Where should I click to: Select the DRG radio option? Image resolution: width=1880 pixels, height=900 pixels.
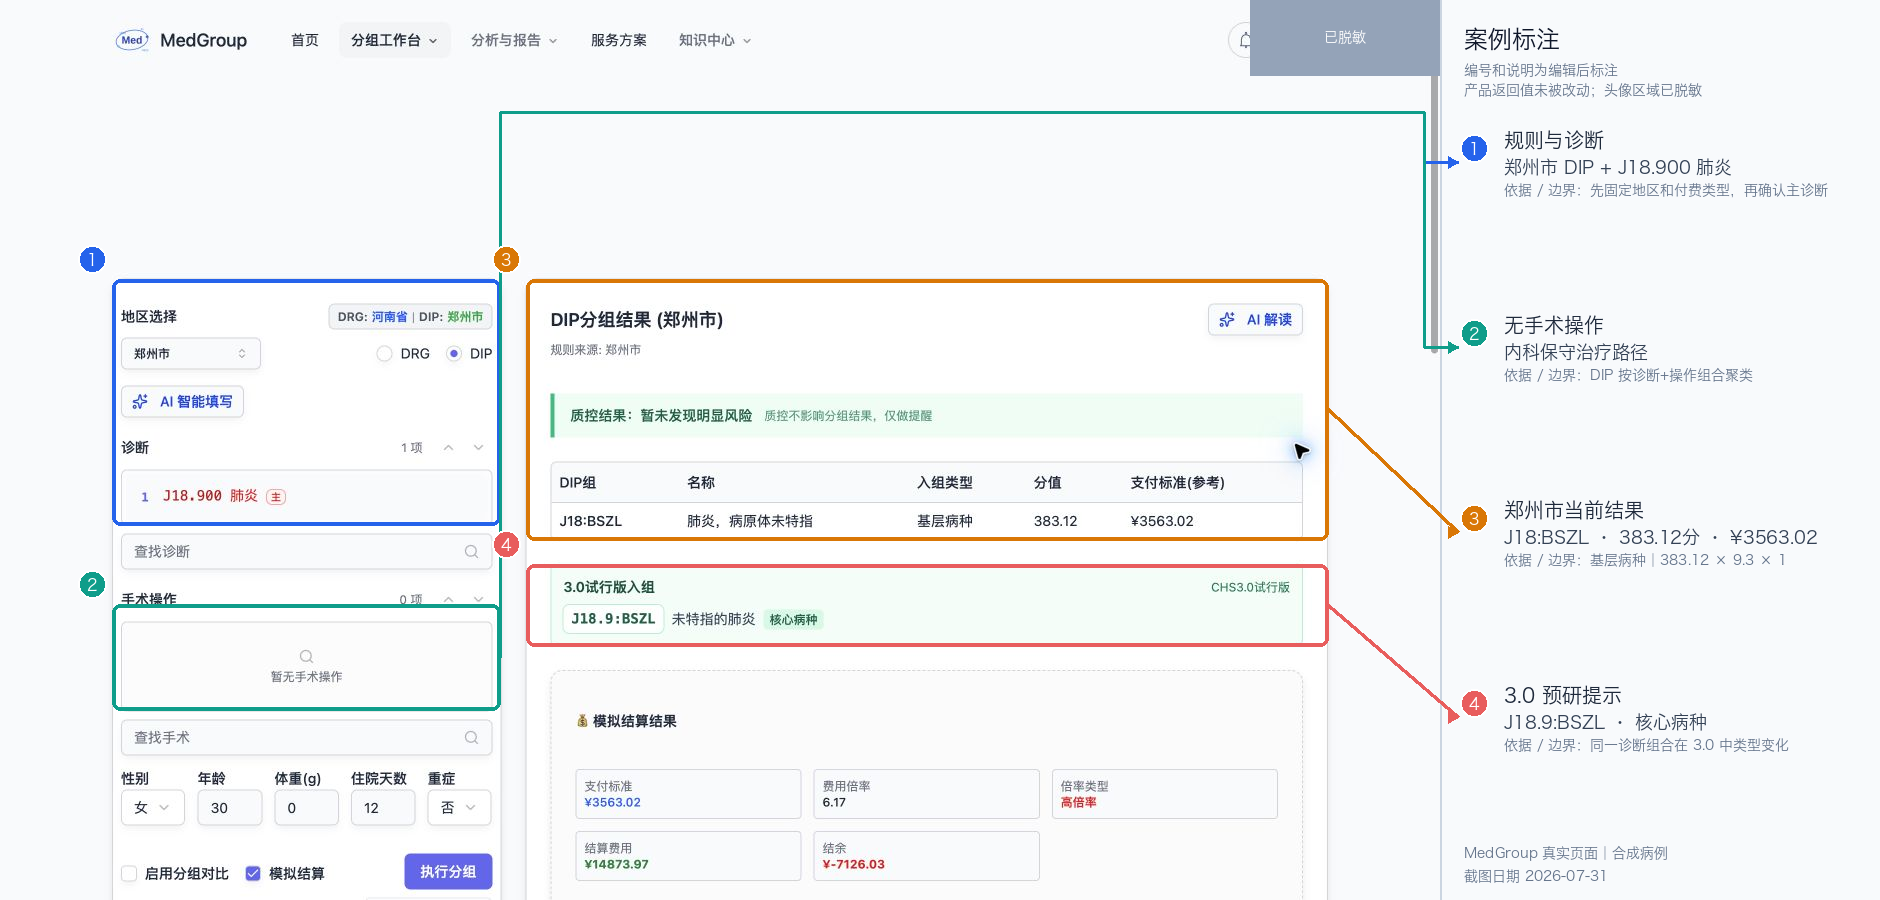point(384,354)
